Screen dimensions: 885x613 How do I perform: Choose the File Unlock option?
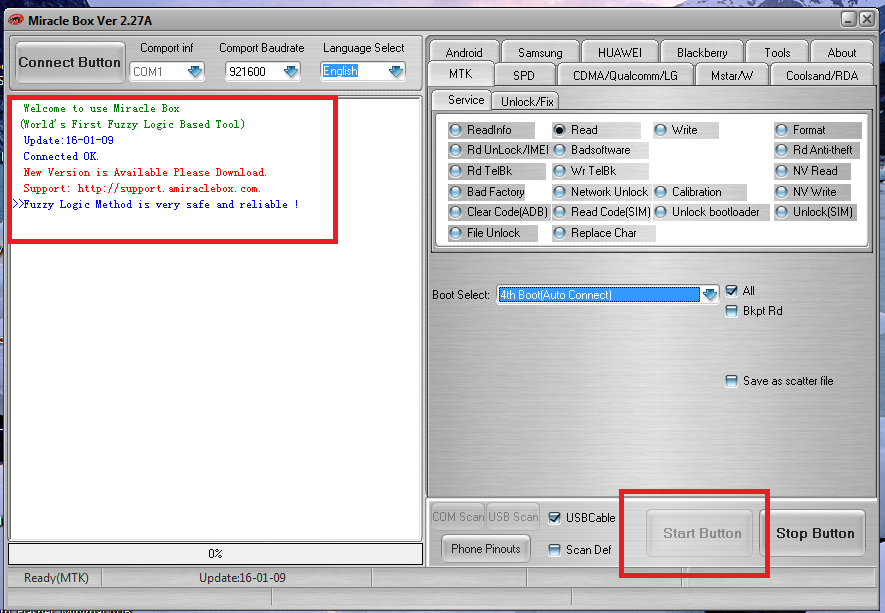click(455, 233)
